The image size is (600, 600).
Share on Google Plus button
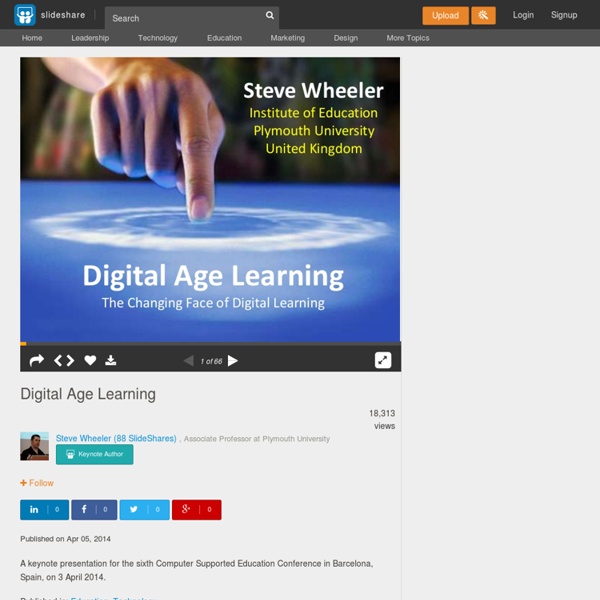click(x=196, y=510)
